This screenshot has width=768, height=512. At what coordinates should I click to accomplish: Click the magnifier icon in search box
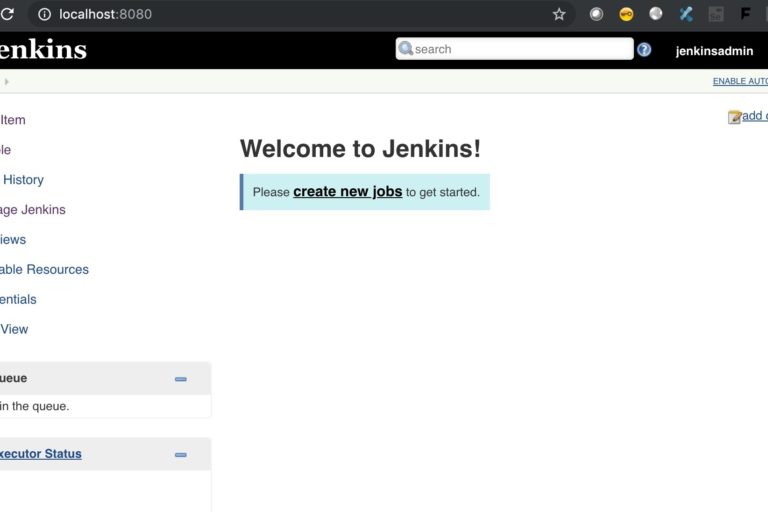click(406, 48)
